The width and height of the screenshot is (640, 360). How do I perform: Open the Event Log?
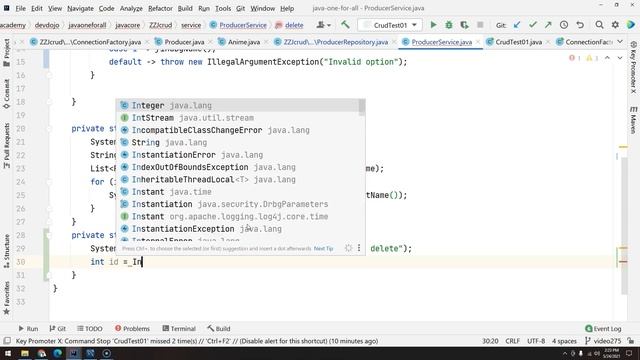pyautogui.click(x=603, y=328)
